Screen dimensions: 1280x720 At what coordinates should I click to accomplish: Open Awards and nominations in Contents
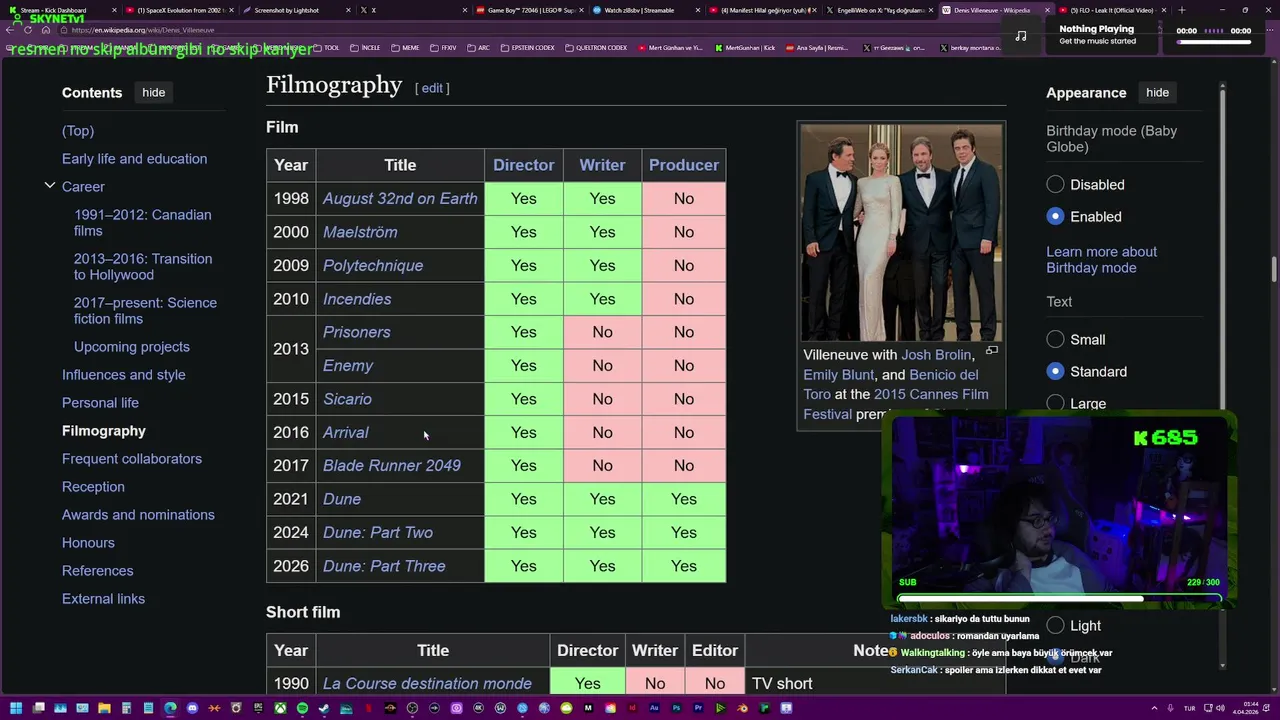click(138, 515)
